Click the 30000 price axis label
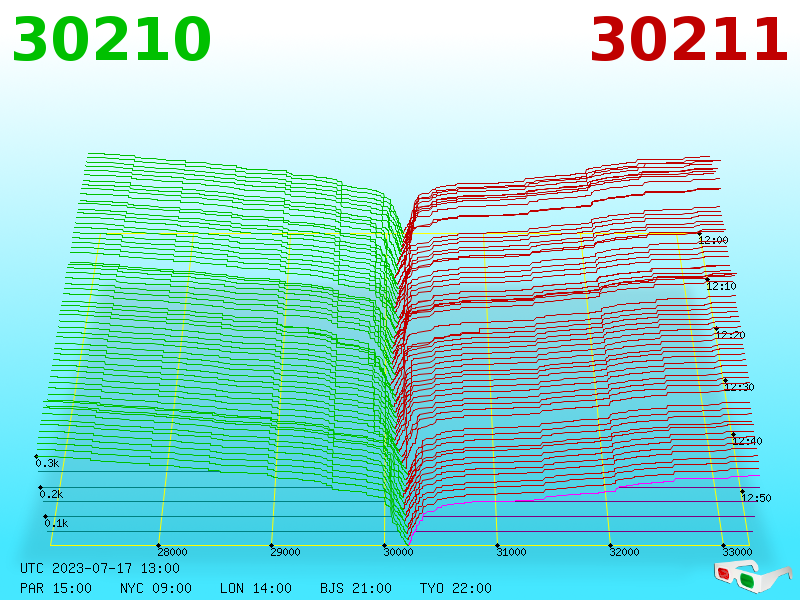This screenshot has height=600, width=800. coord(398,552)
